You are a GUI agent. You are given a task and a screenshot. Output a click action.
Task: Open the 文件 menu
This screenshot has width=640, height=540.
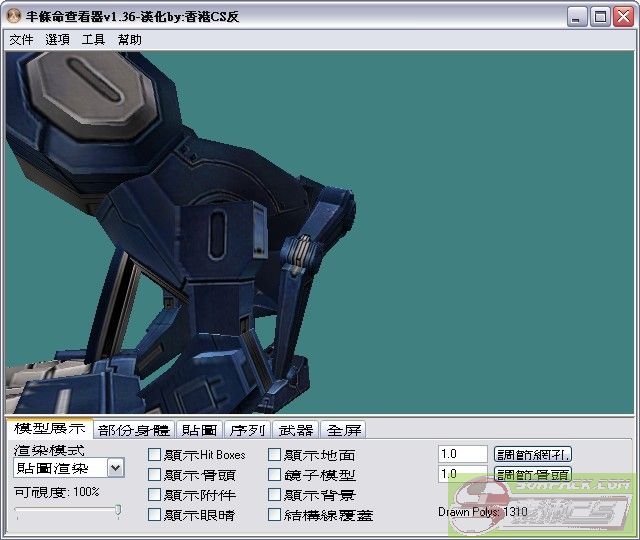(x=21, y=40)
